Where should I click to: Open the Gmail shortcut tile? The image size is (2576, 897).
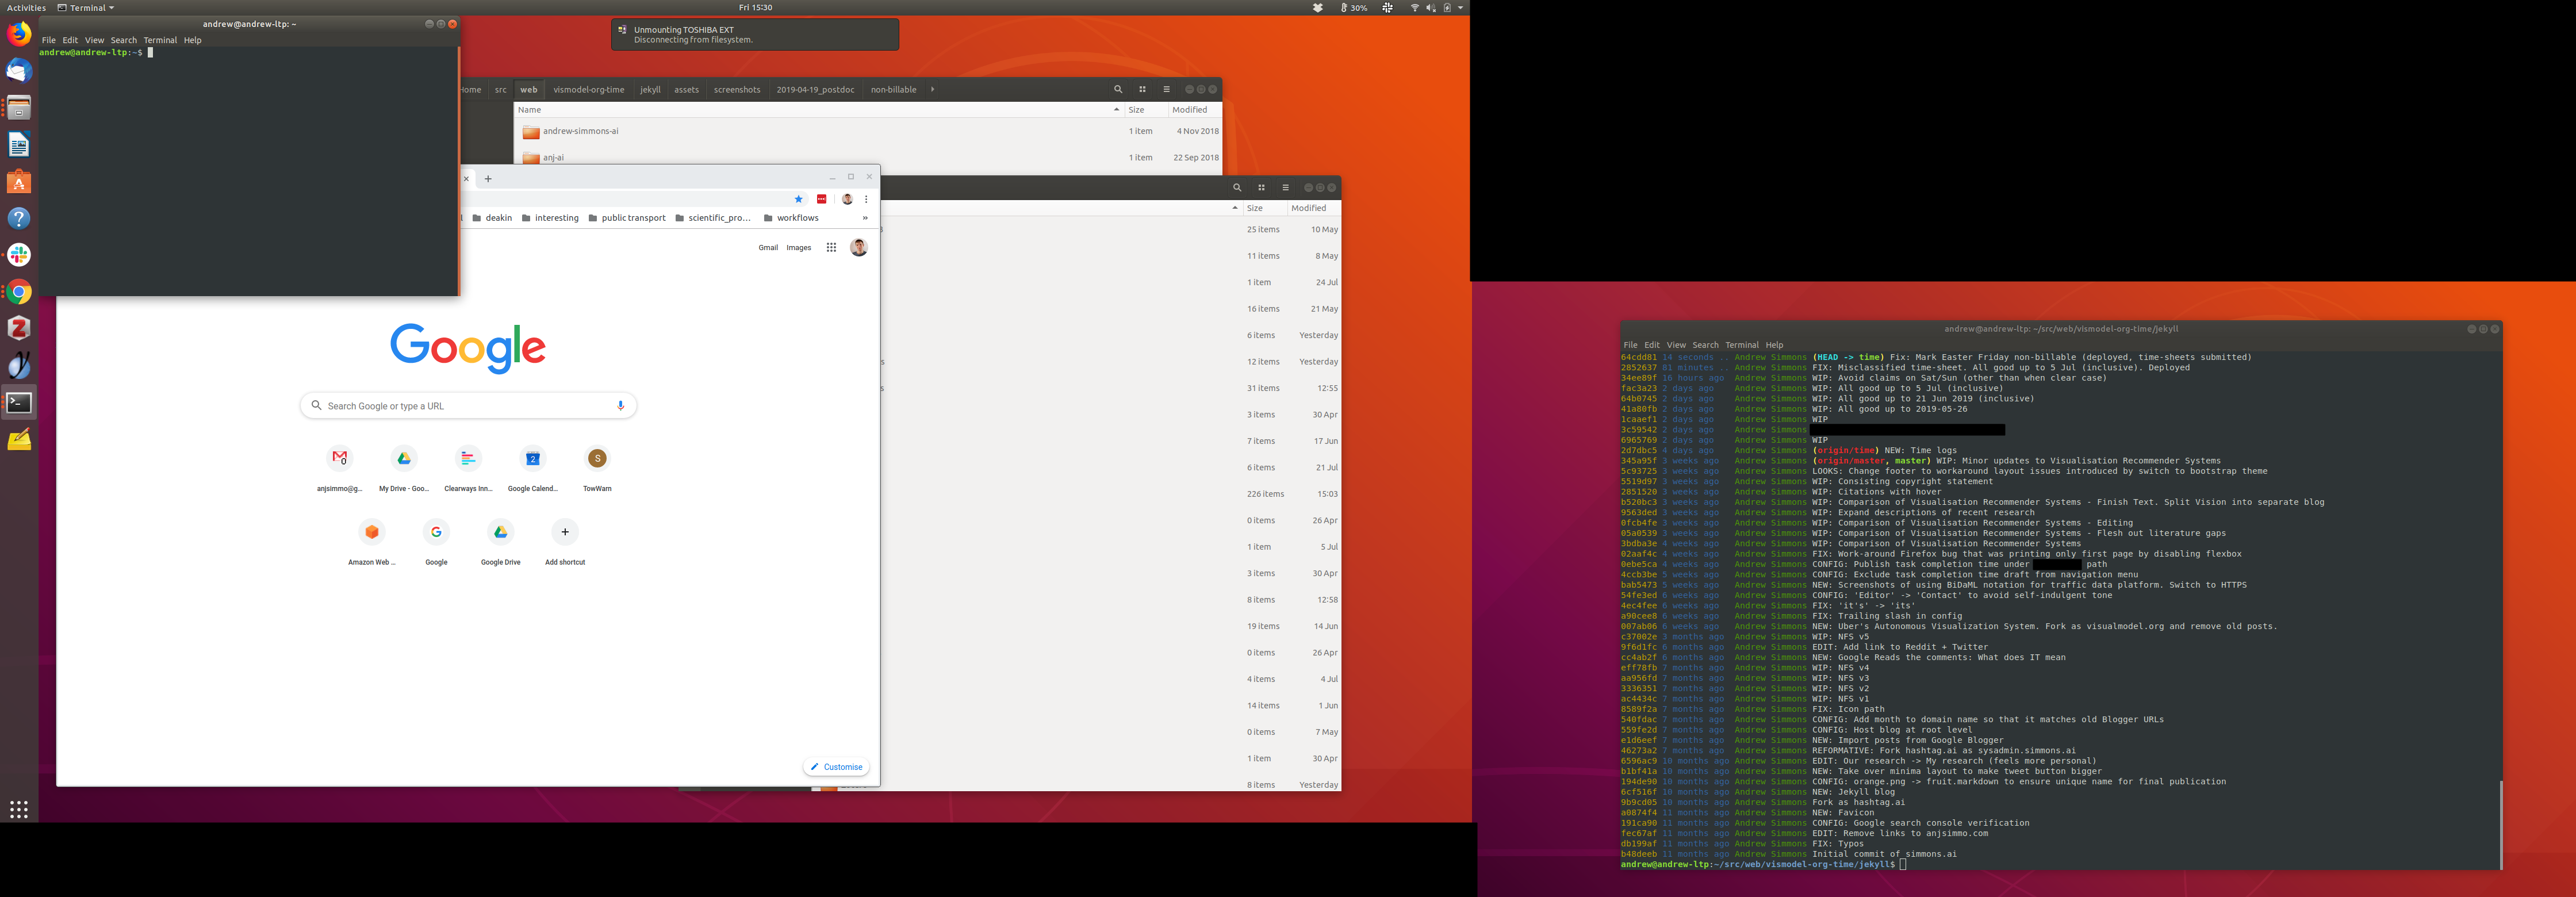point(340,459)
